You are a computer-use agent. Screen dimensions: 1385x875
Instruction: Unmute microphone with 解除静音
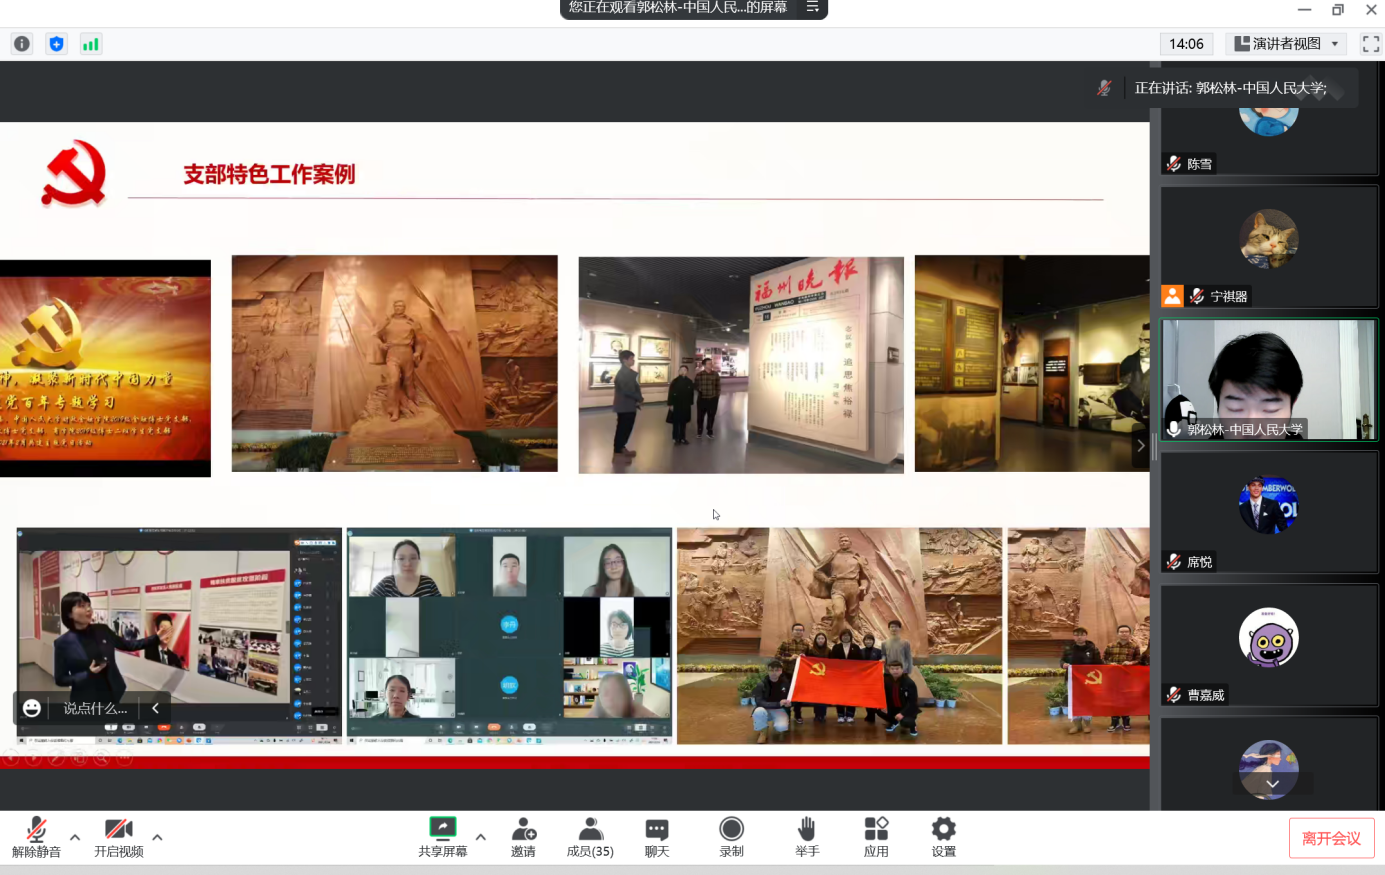pyautogui.click(x=36, y=837)
